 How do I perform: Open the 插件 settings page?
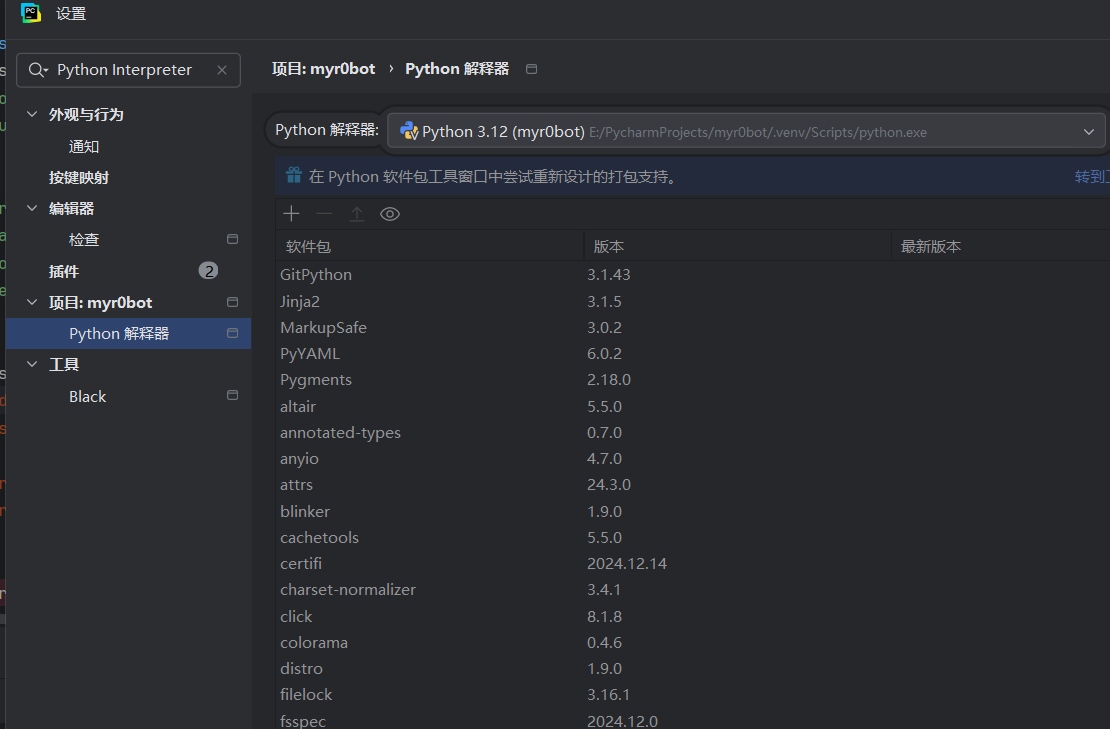[x=64, y=271]
